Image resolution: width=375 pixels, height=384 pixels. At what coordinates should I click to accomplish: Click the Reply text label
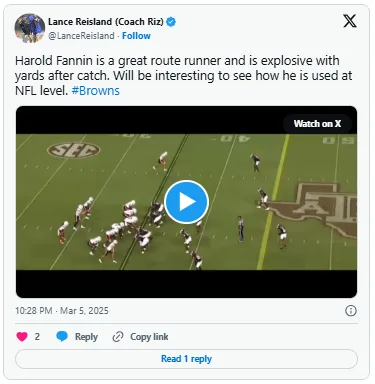pyautogui.click(x=86, y=337)
